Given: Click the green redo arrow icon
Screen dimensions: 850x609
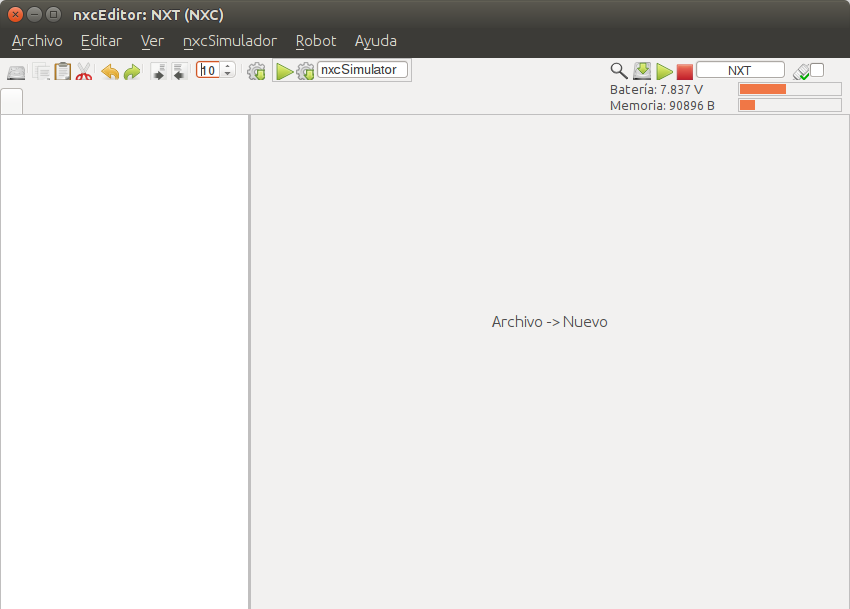Looking at the screenshot, I should click(132, 71).
